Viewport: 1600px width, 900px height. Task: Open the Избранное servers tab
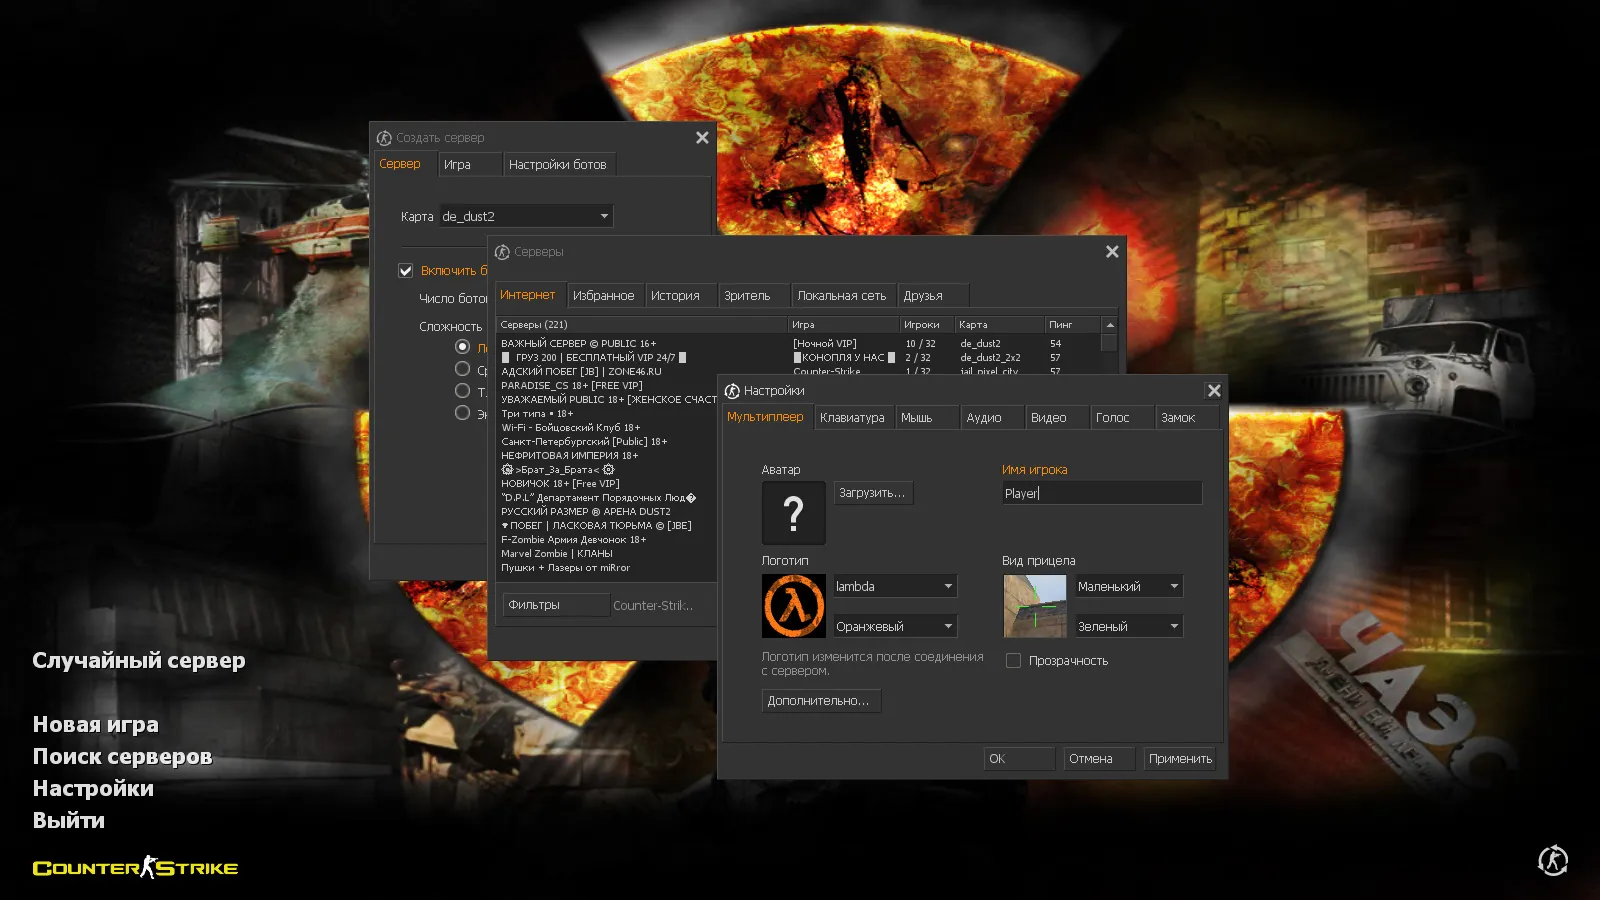[603, 296]
